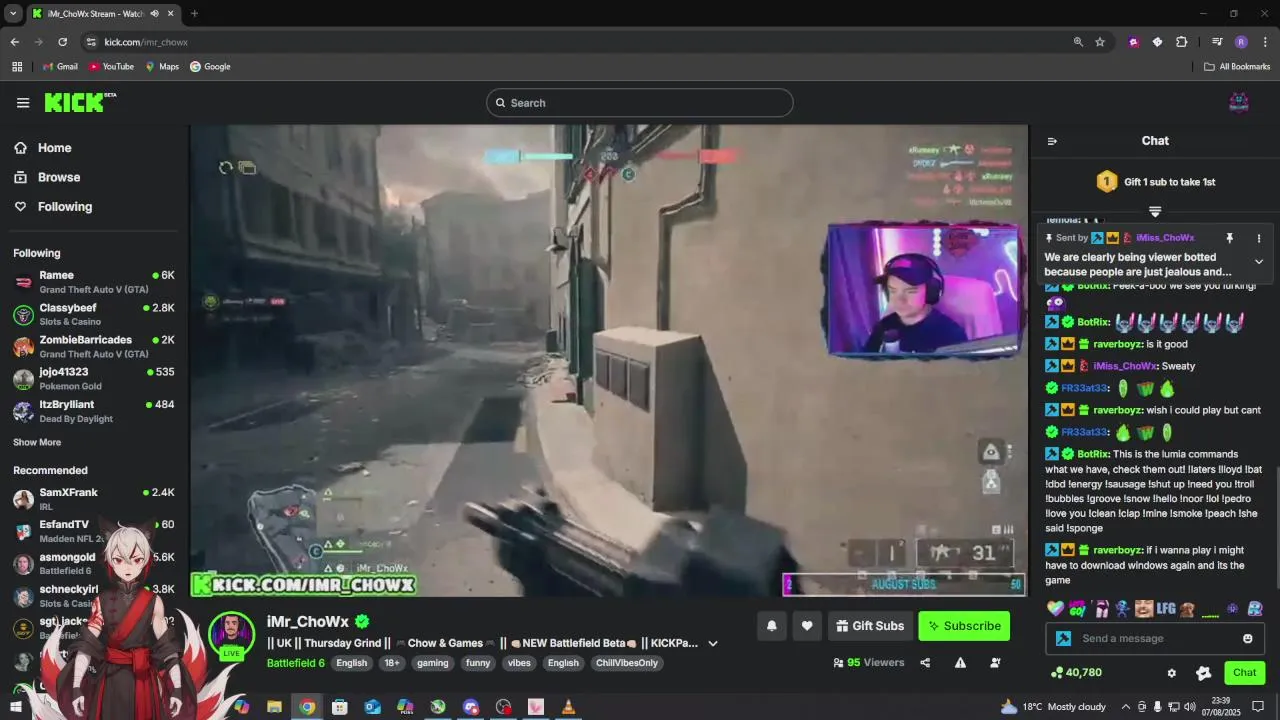Click the KICK logo
The image size is (1280, 720).
coord(80,102)
